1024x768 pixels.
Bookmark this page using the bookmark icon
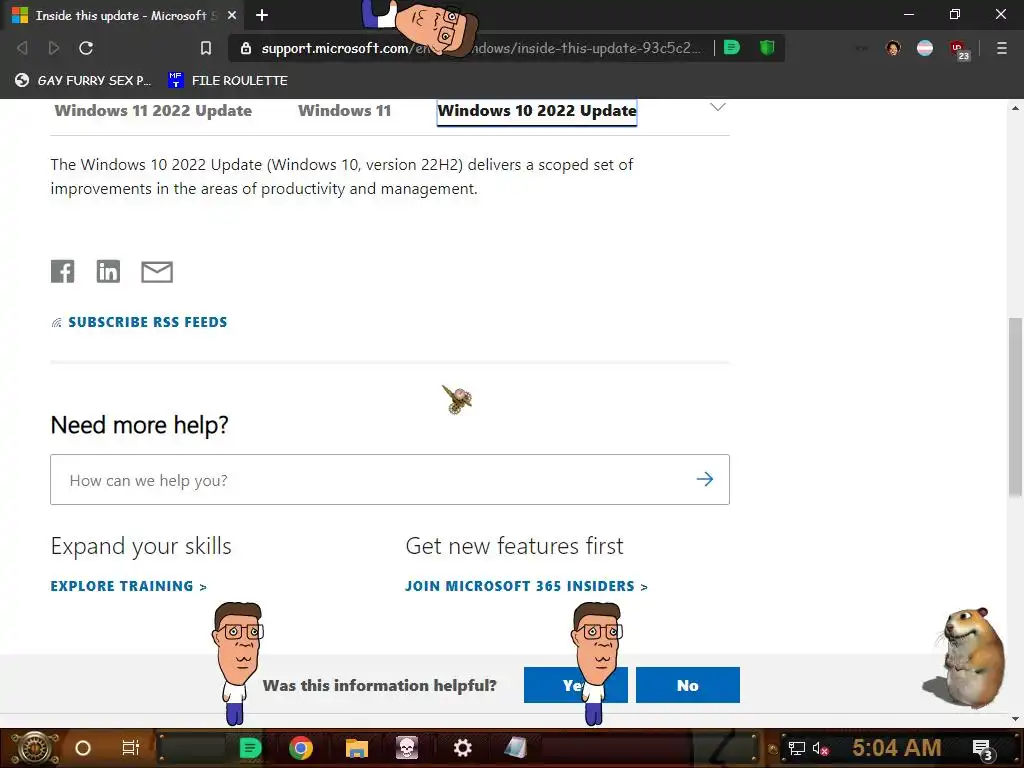click(x=206, y=48)
